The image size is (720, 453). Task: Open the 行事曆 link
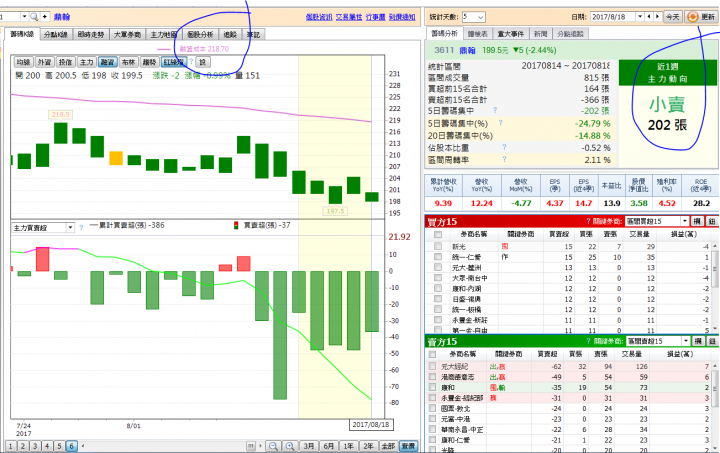(376, 17)
